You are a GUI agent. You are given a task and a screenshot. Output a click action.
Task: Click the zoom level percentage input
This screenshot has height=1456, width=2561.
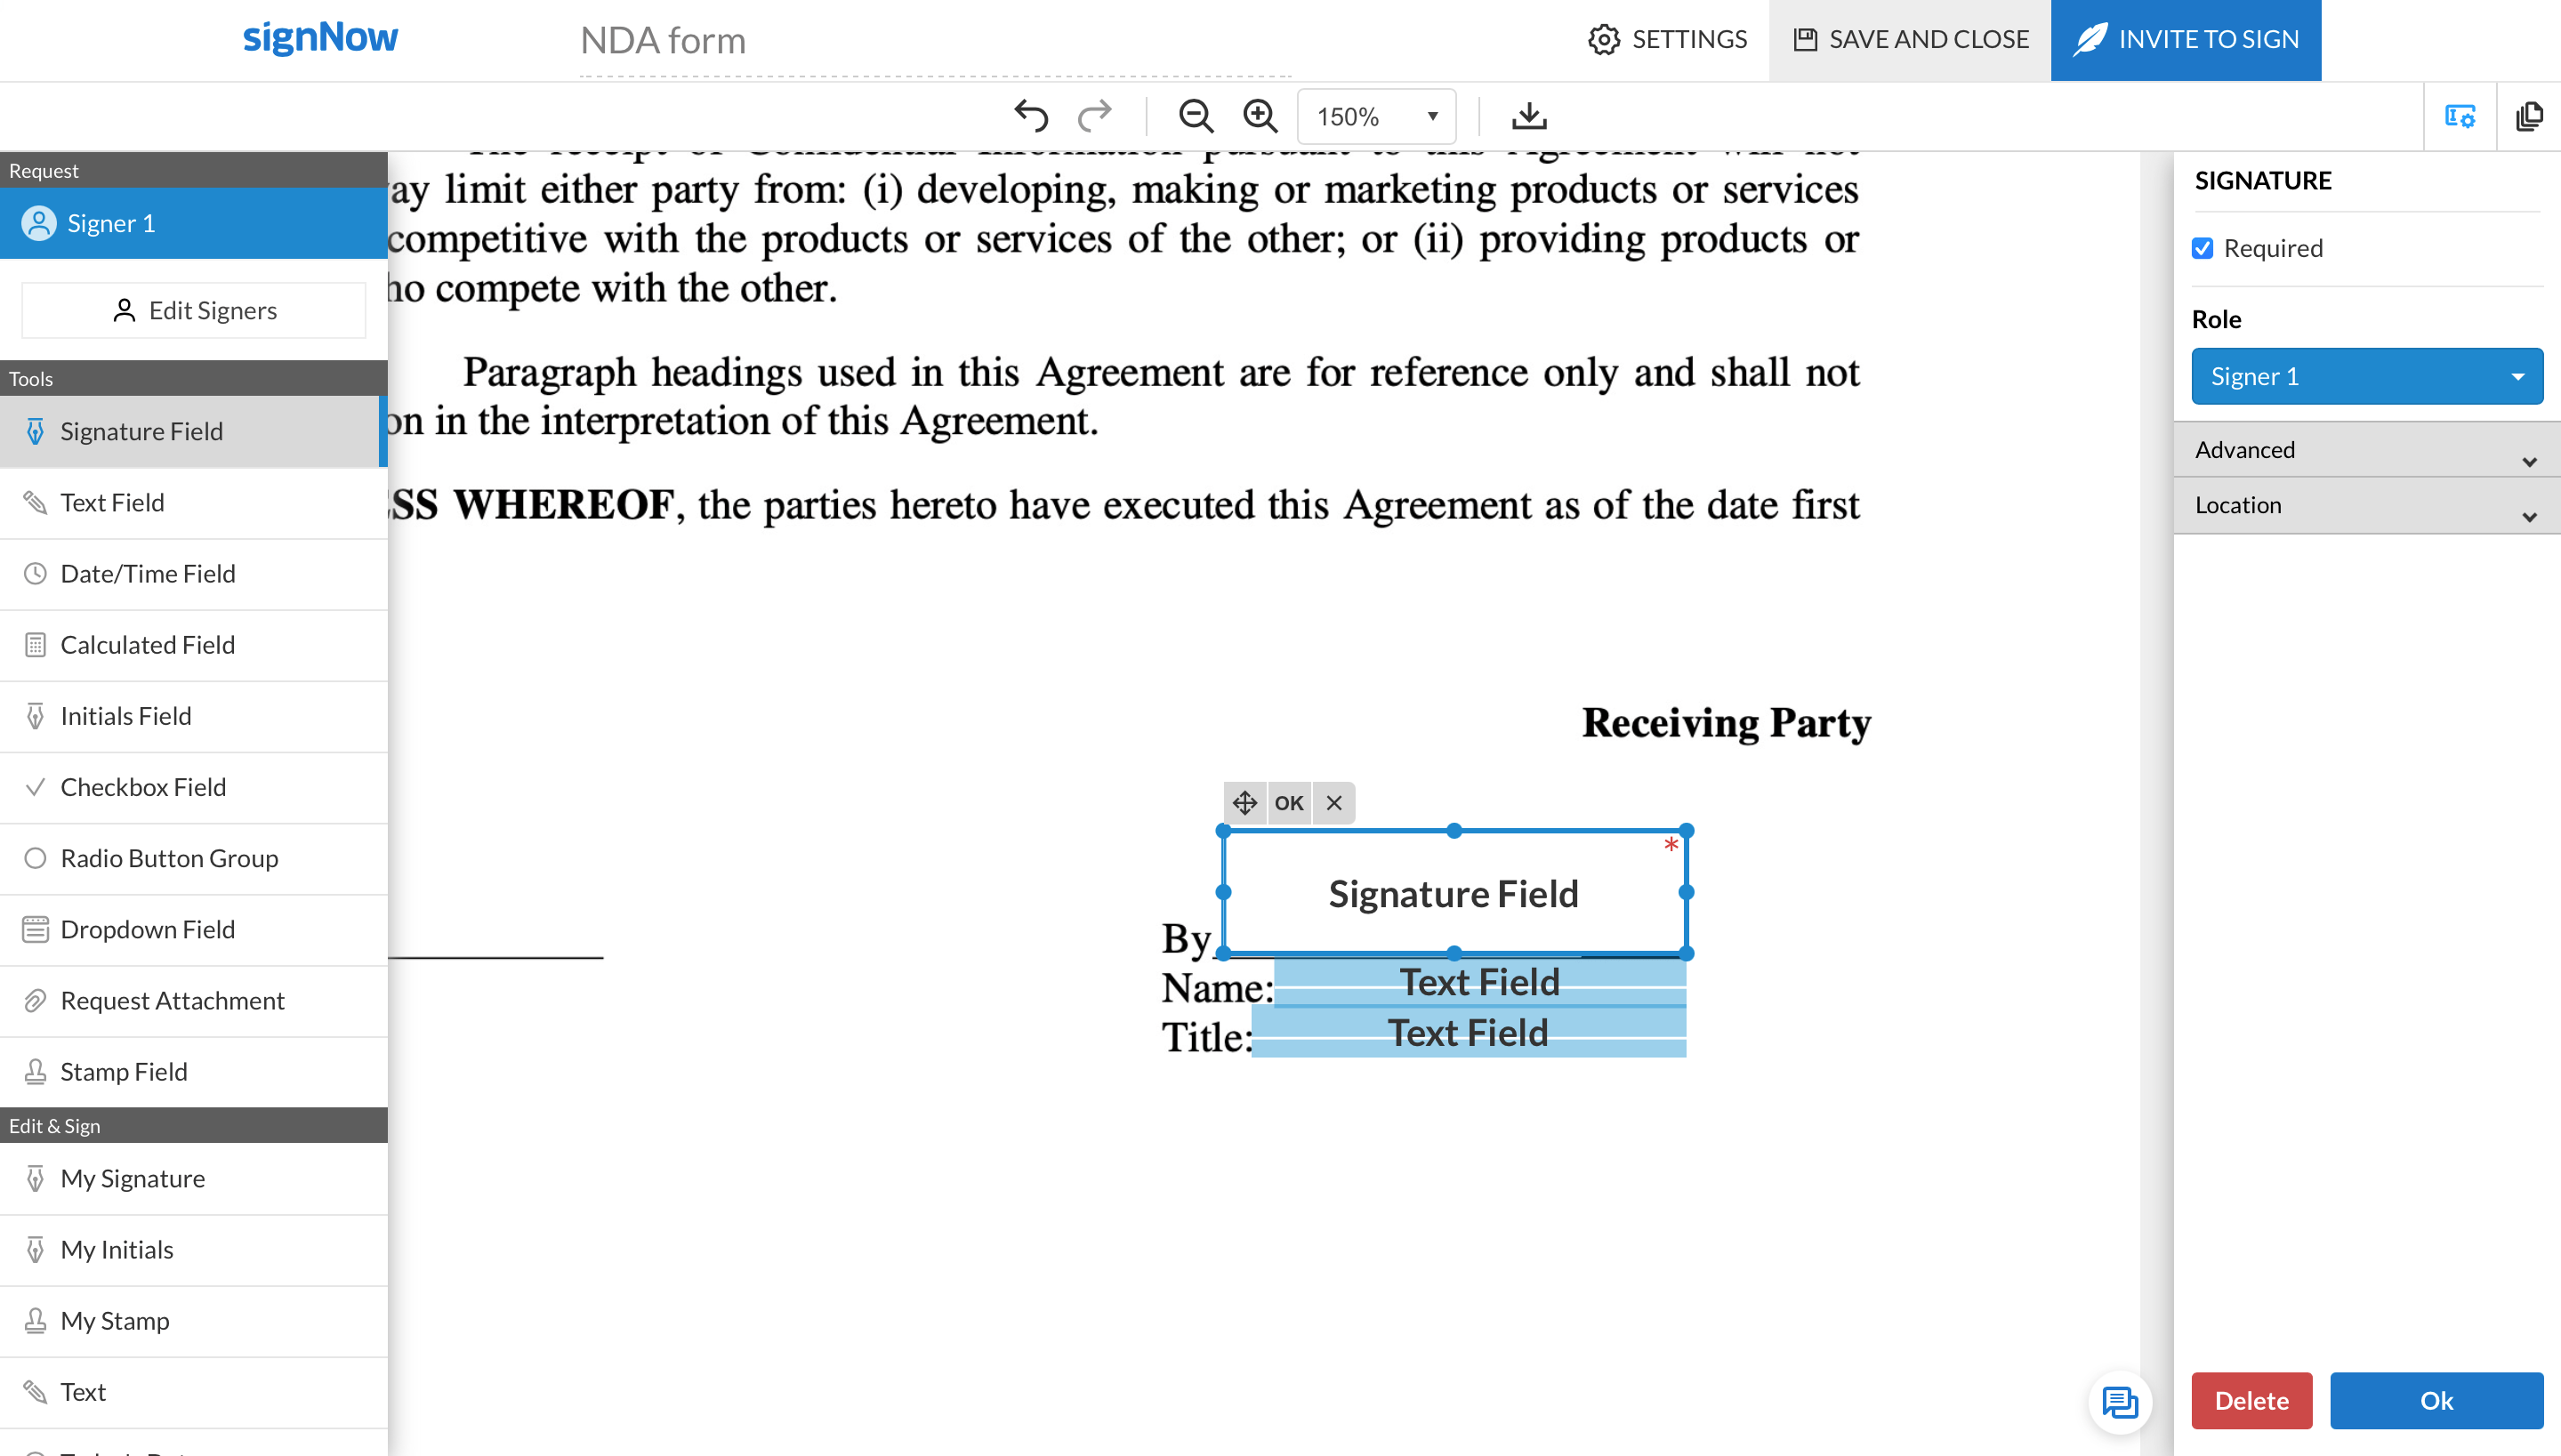(x=1361, y=116)
